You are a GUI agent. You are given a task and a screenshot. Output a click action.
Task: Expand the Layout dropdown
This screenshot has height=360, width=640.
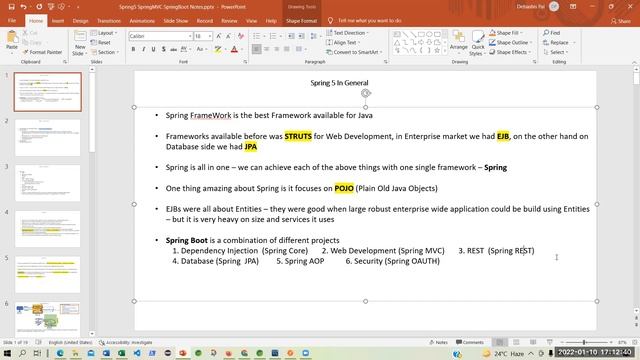[x=104, y=33]
